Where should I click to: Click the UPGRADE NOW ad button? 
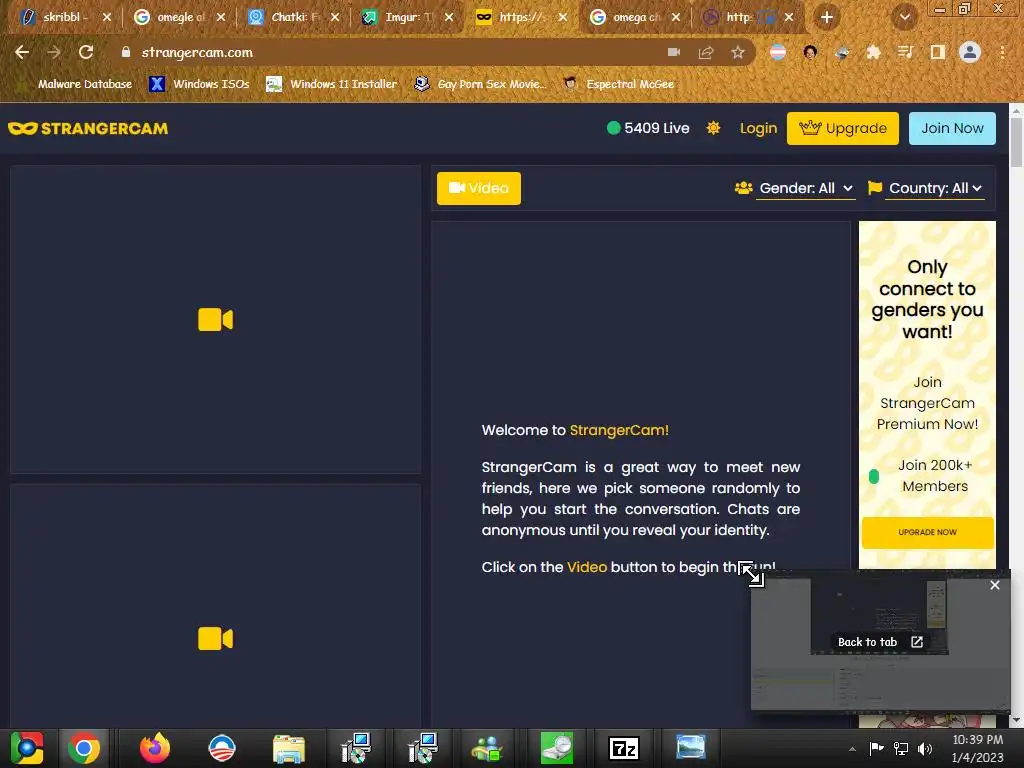click(x=927, y=532)
